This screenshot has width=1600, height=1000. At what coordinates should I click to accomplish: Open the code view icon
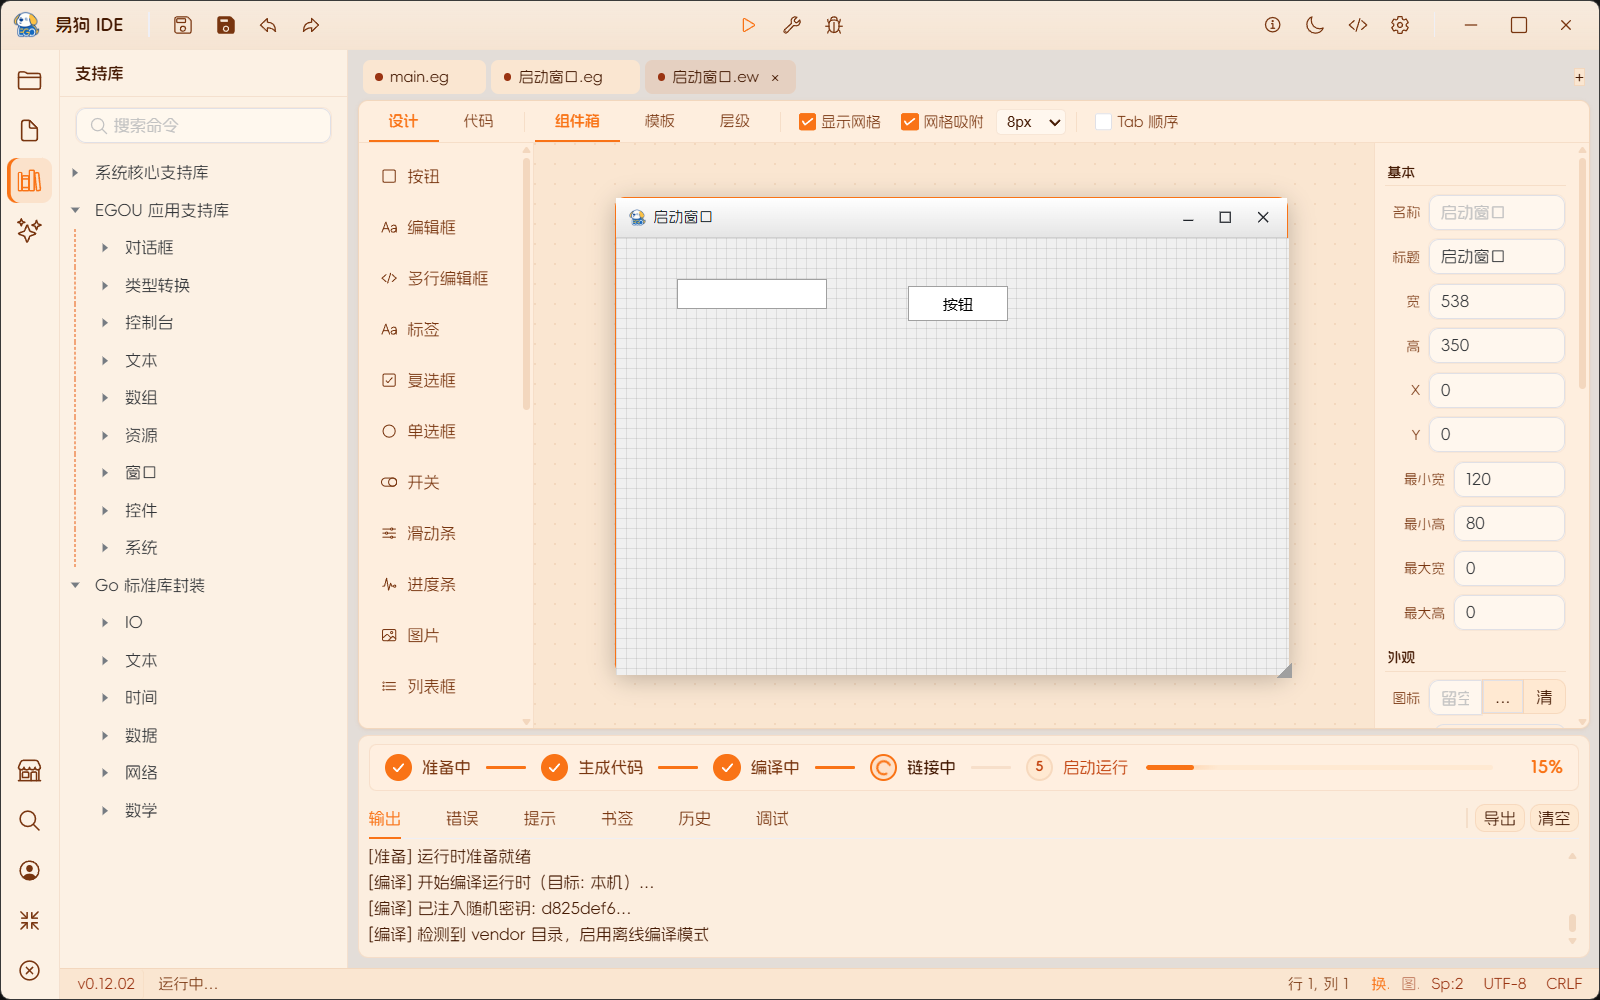point(1357,25)
